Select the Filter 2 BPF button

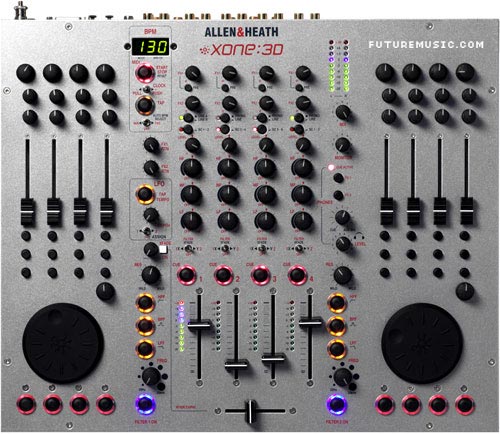(337, 326)
